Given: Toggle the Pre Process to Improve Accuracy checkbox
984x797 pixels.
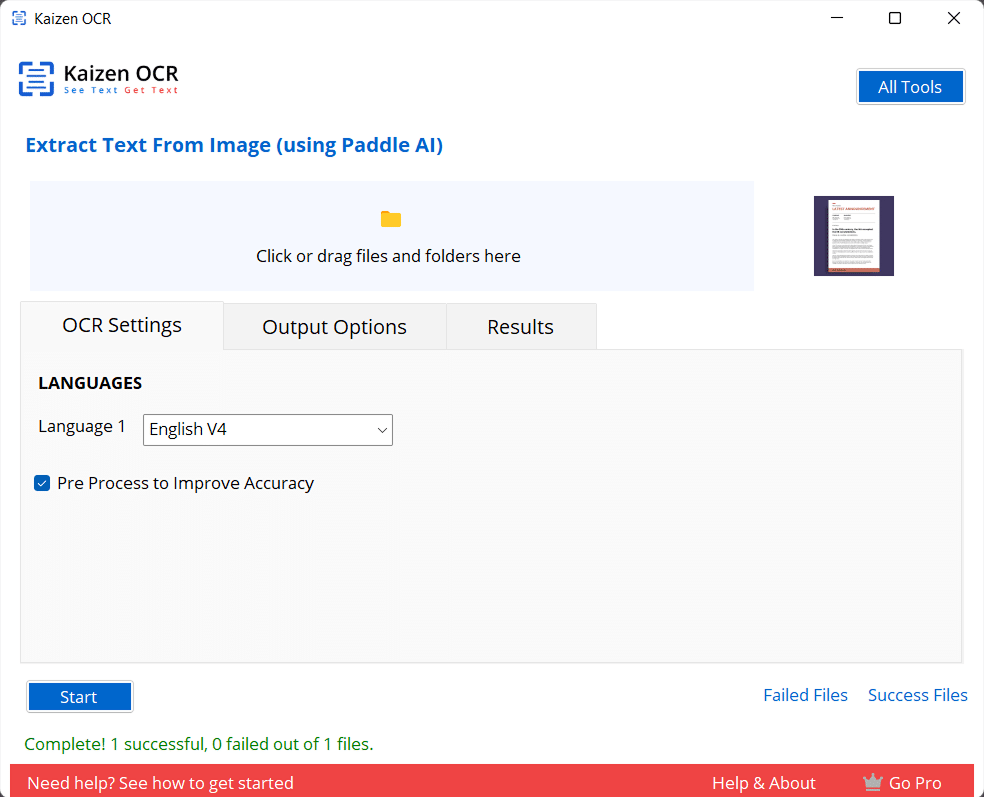Looking at the screenshot, I should 42,484.
